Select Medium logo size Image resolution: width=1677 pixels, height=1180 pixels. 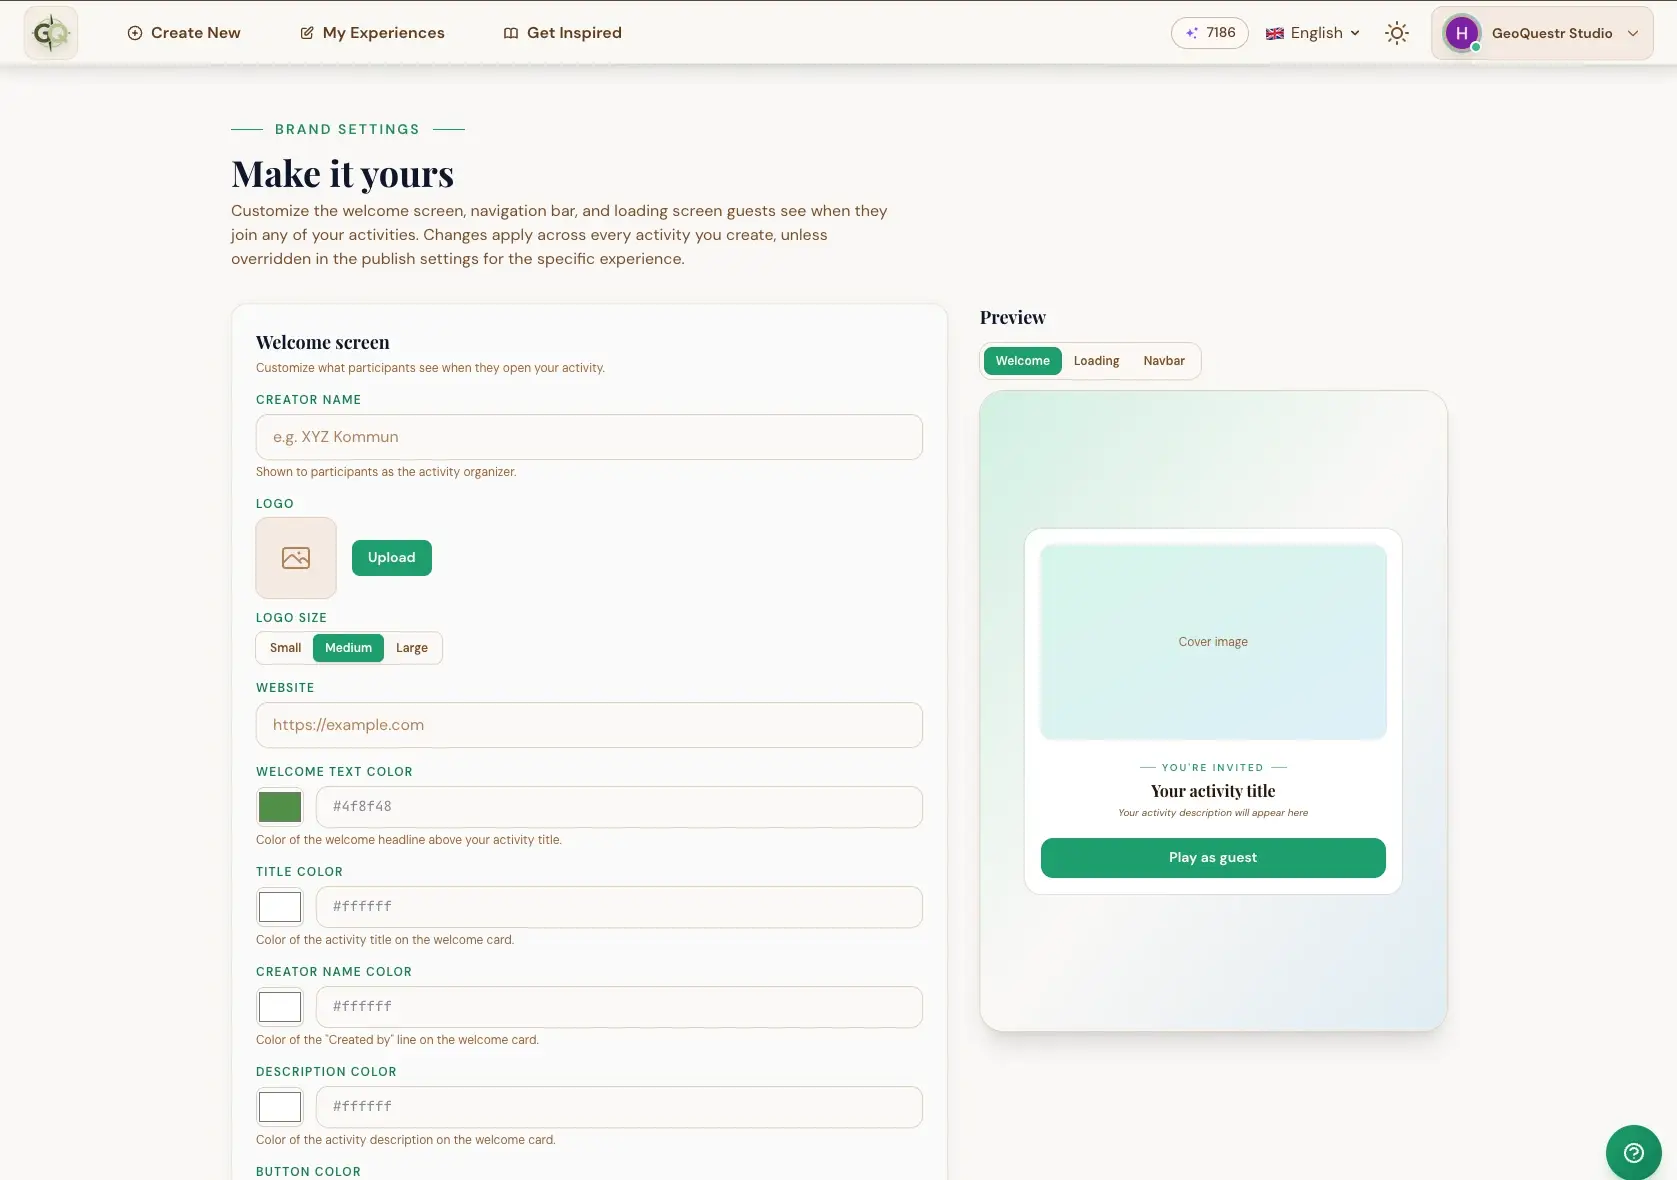348,648
